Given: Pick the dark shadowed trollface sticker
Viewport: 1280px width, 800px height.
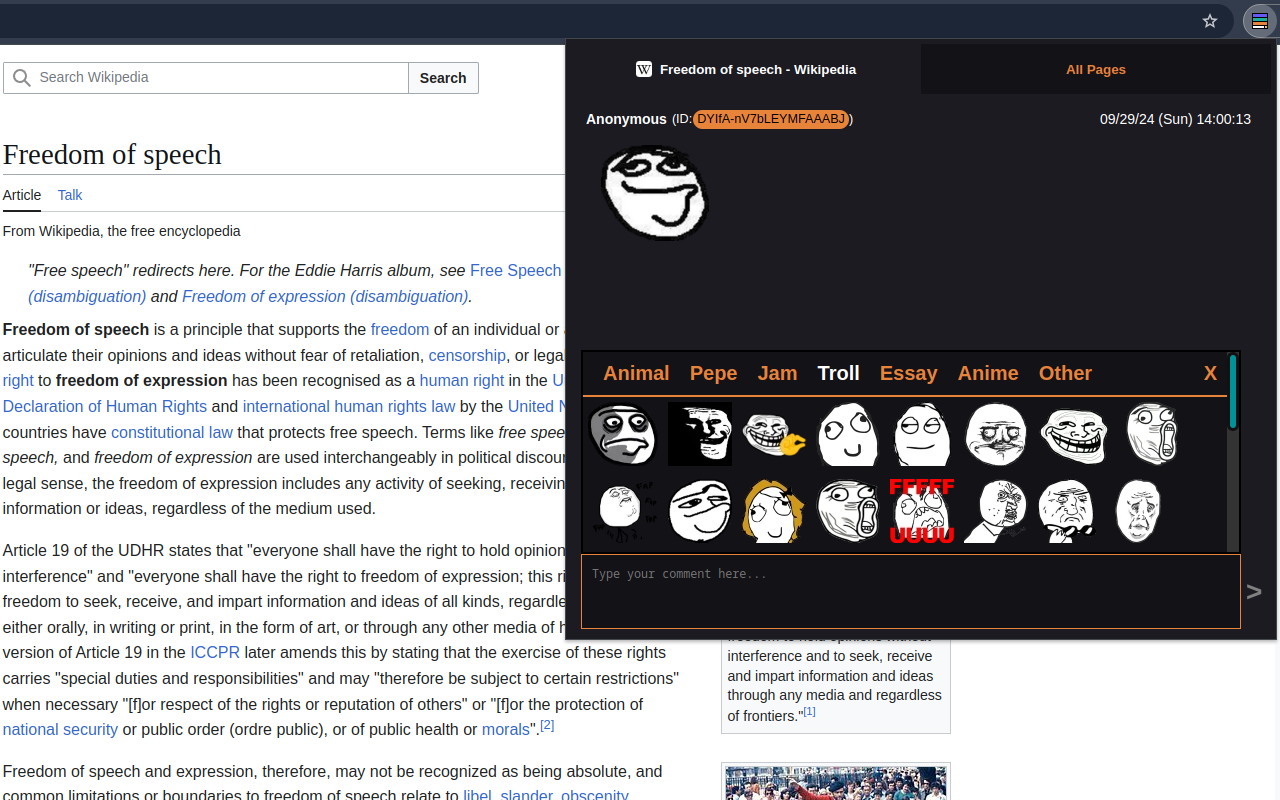Looking at the screenshot, I should click(700, 434).
